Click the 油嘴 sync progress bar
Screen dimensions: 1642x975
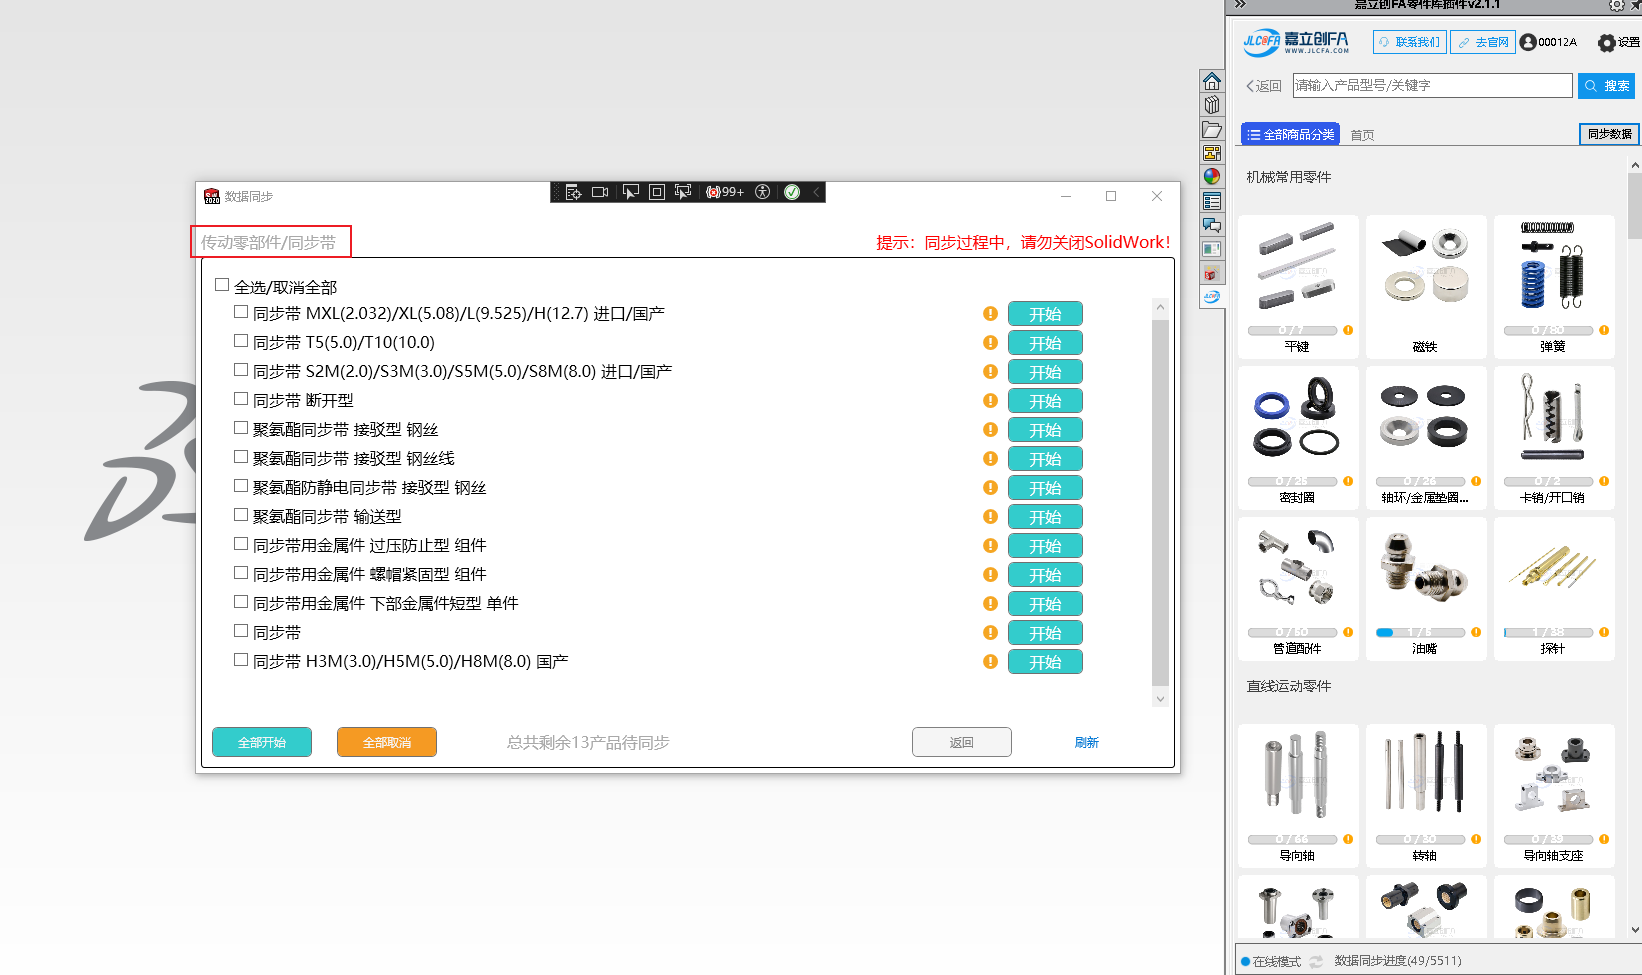coord(1420,632)
